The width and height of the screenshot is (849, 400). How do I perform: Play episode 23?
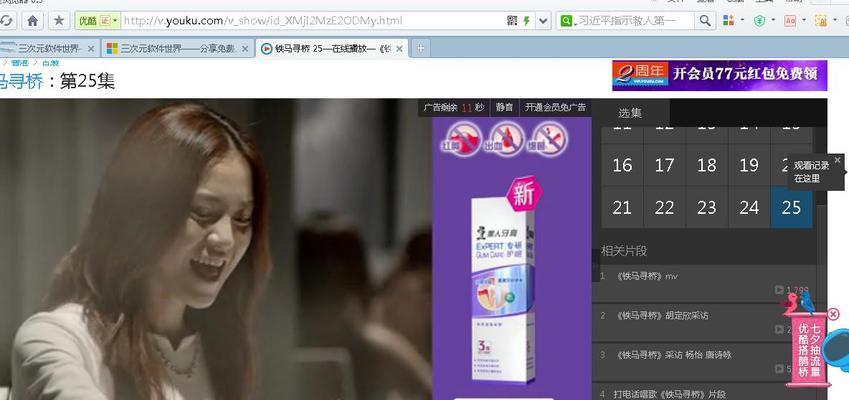(707, 207)
